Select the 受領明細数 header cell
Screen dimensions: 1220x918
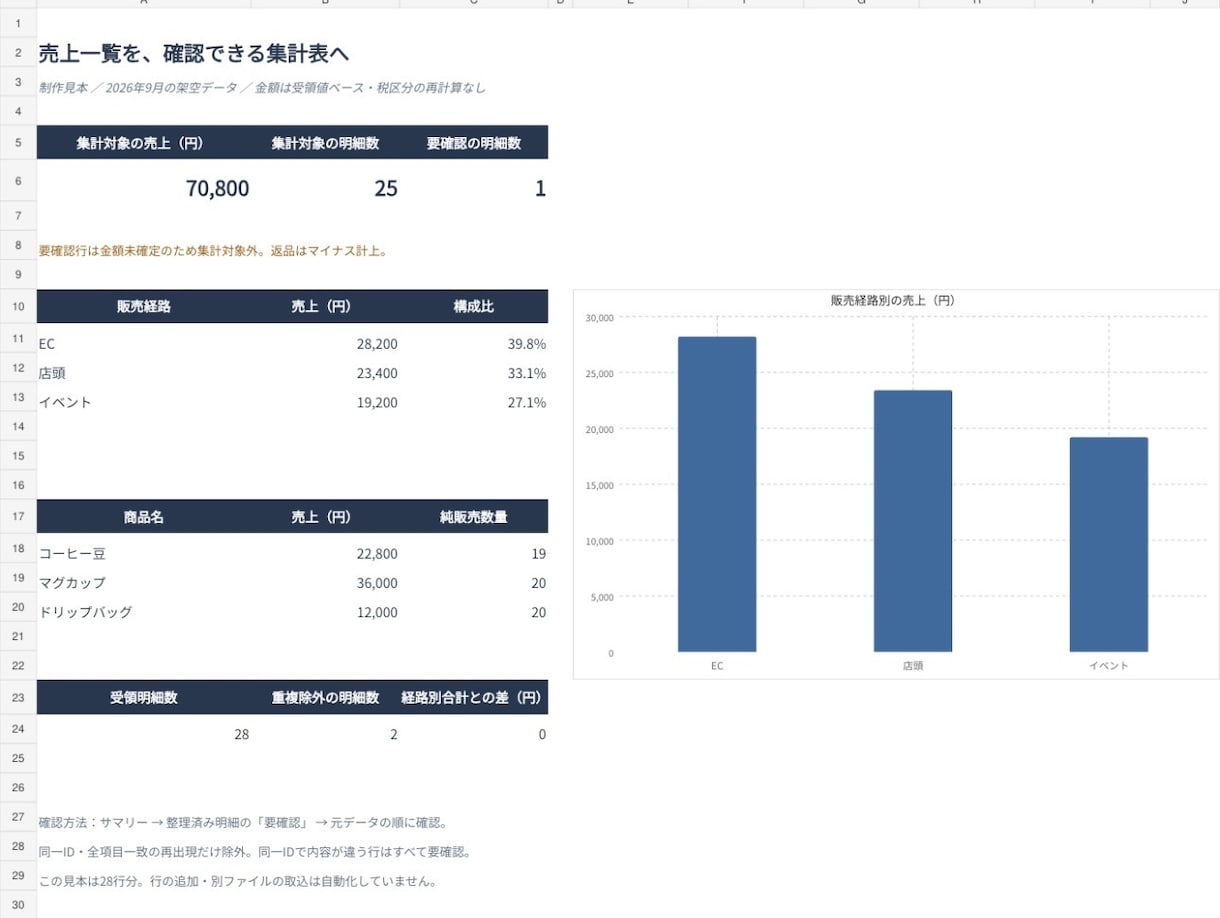click(x=144, y=697)
